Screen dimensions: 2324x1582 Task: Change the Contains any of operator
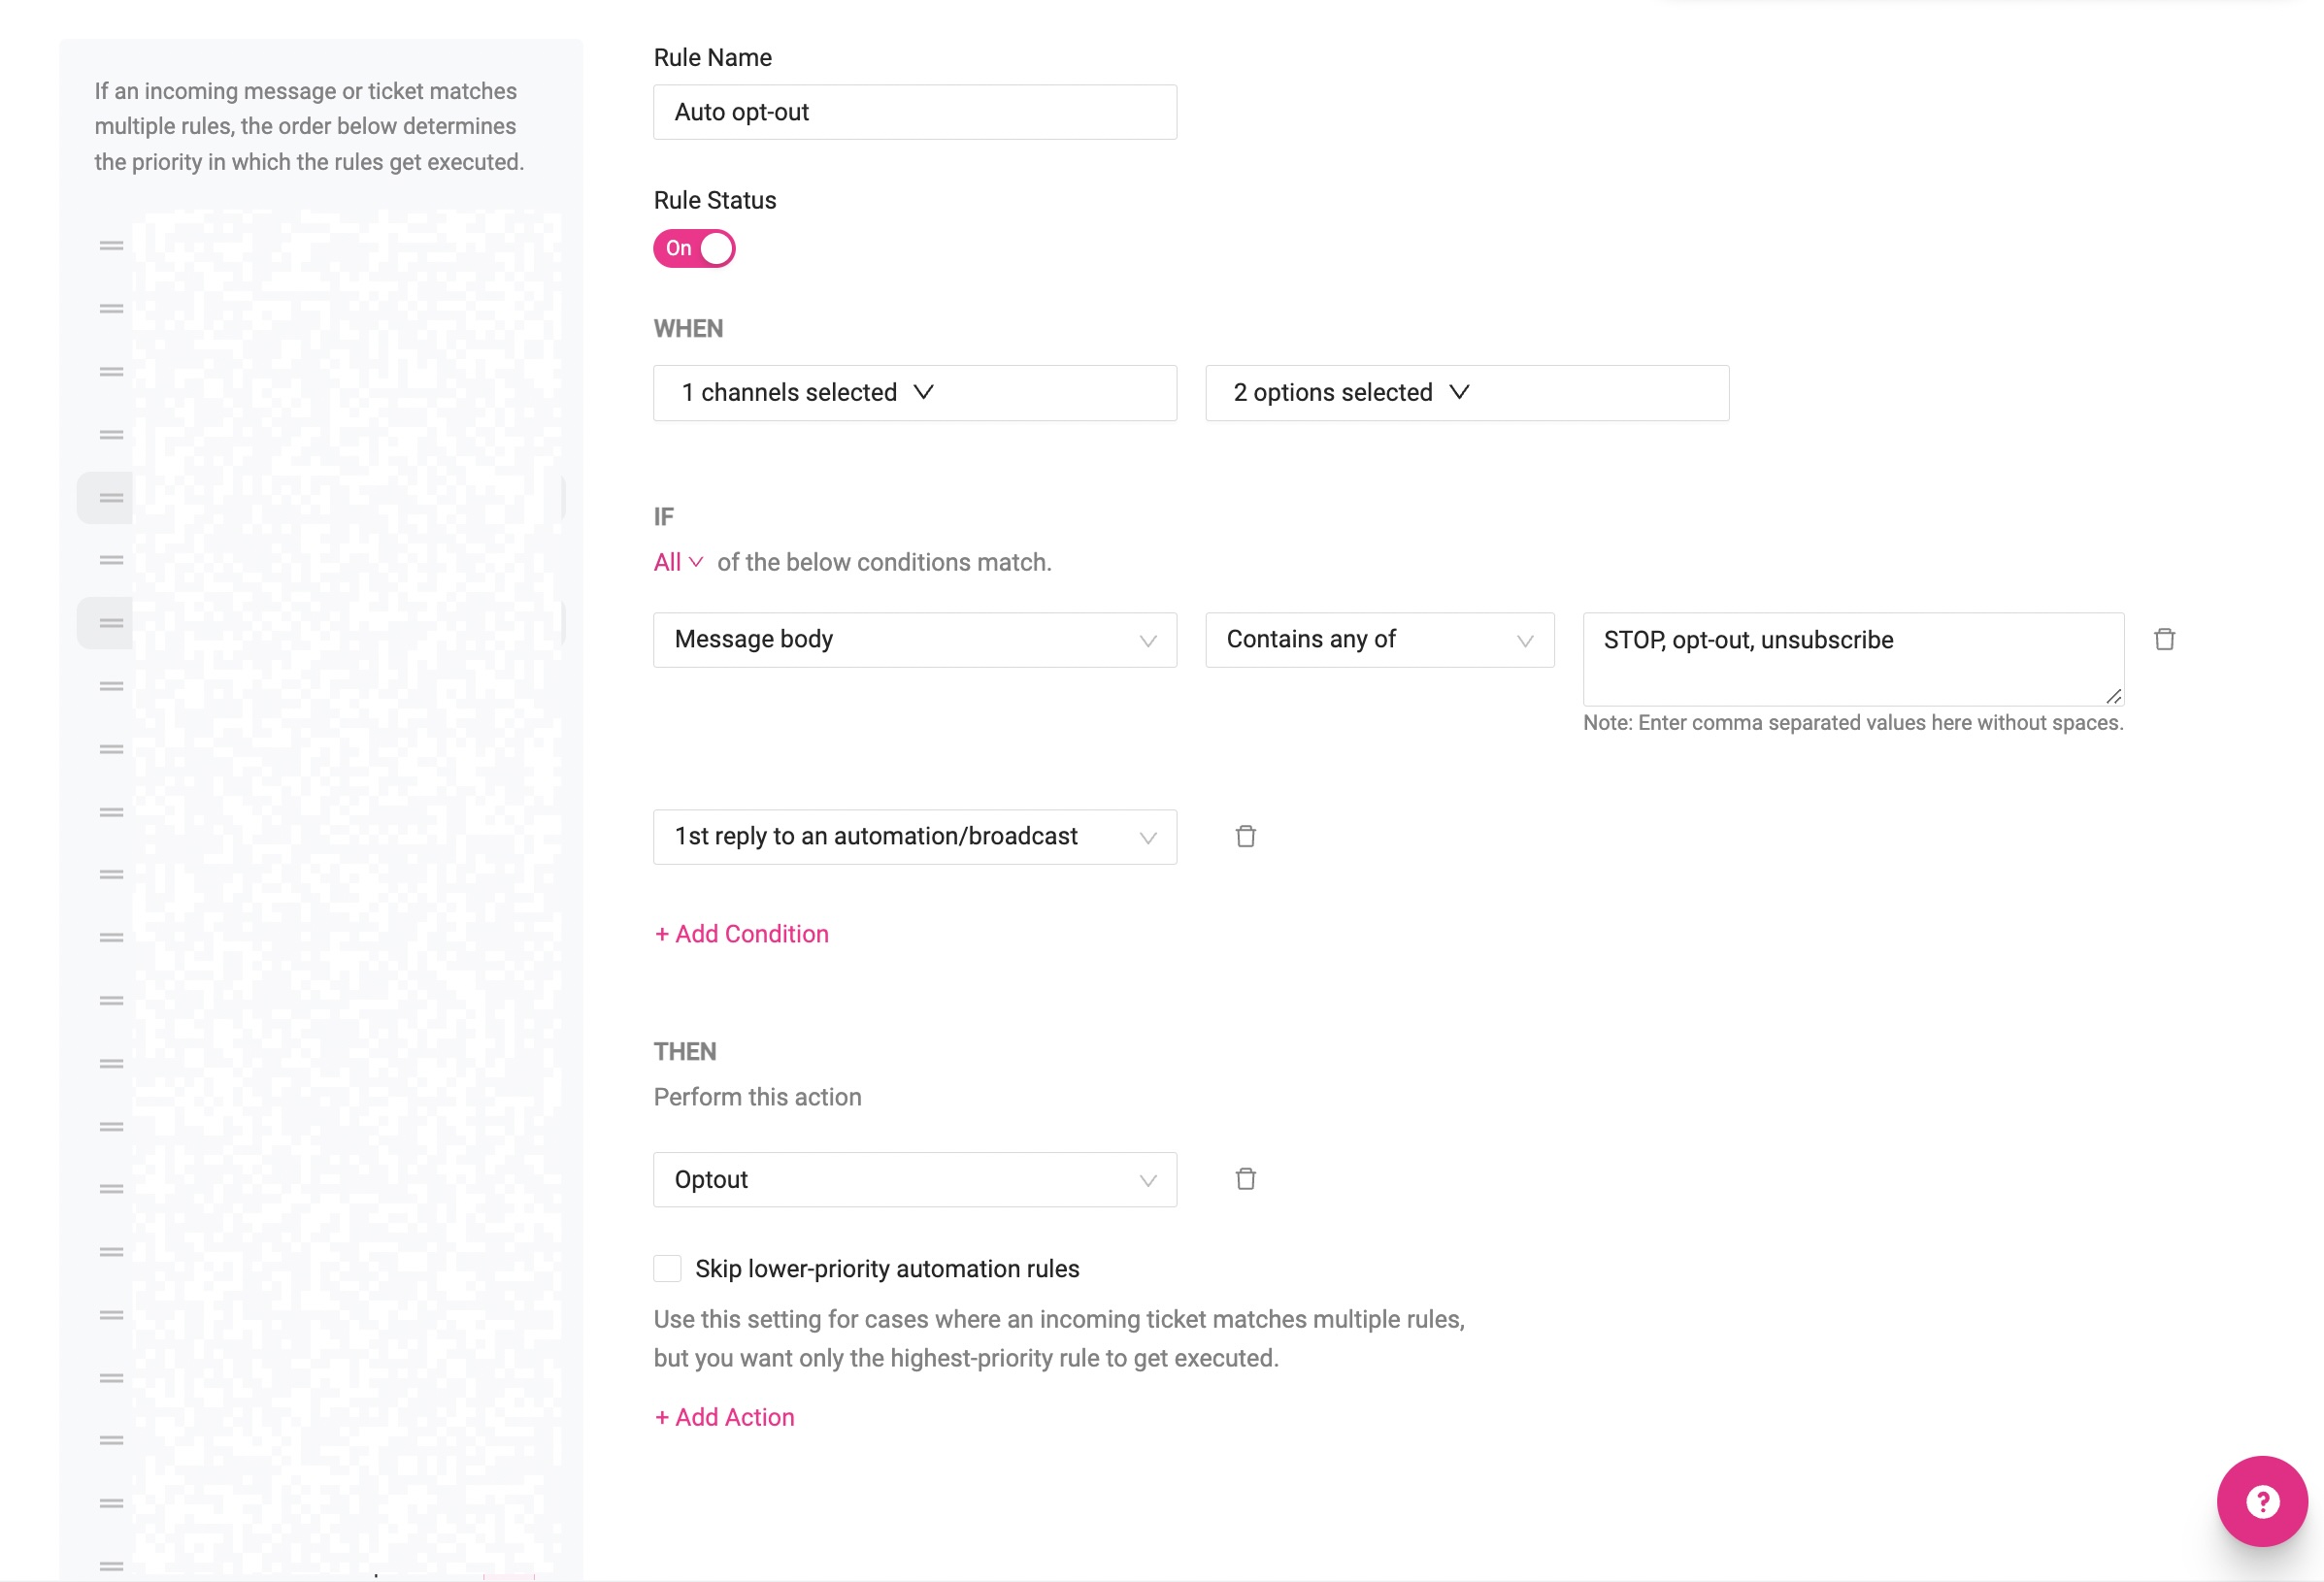pos(1379,639)
